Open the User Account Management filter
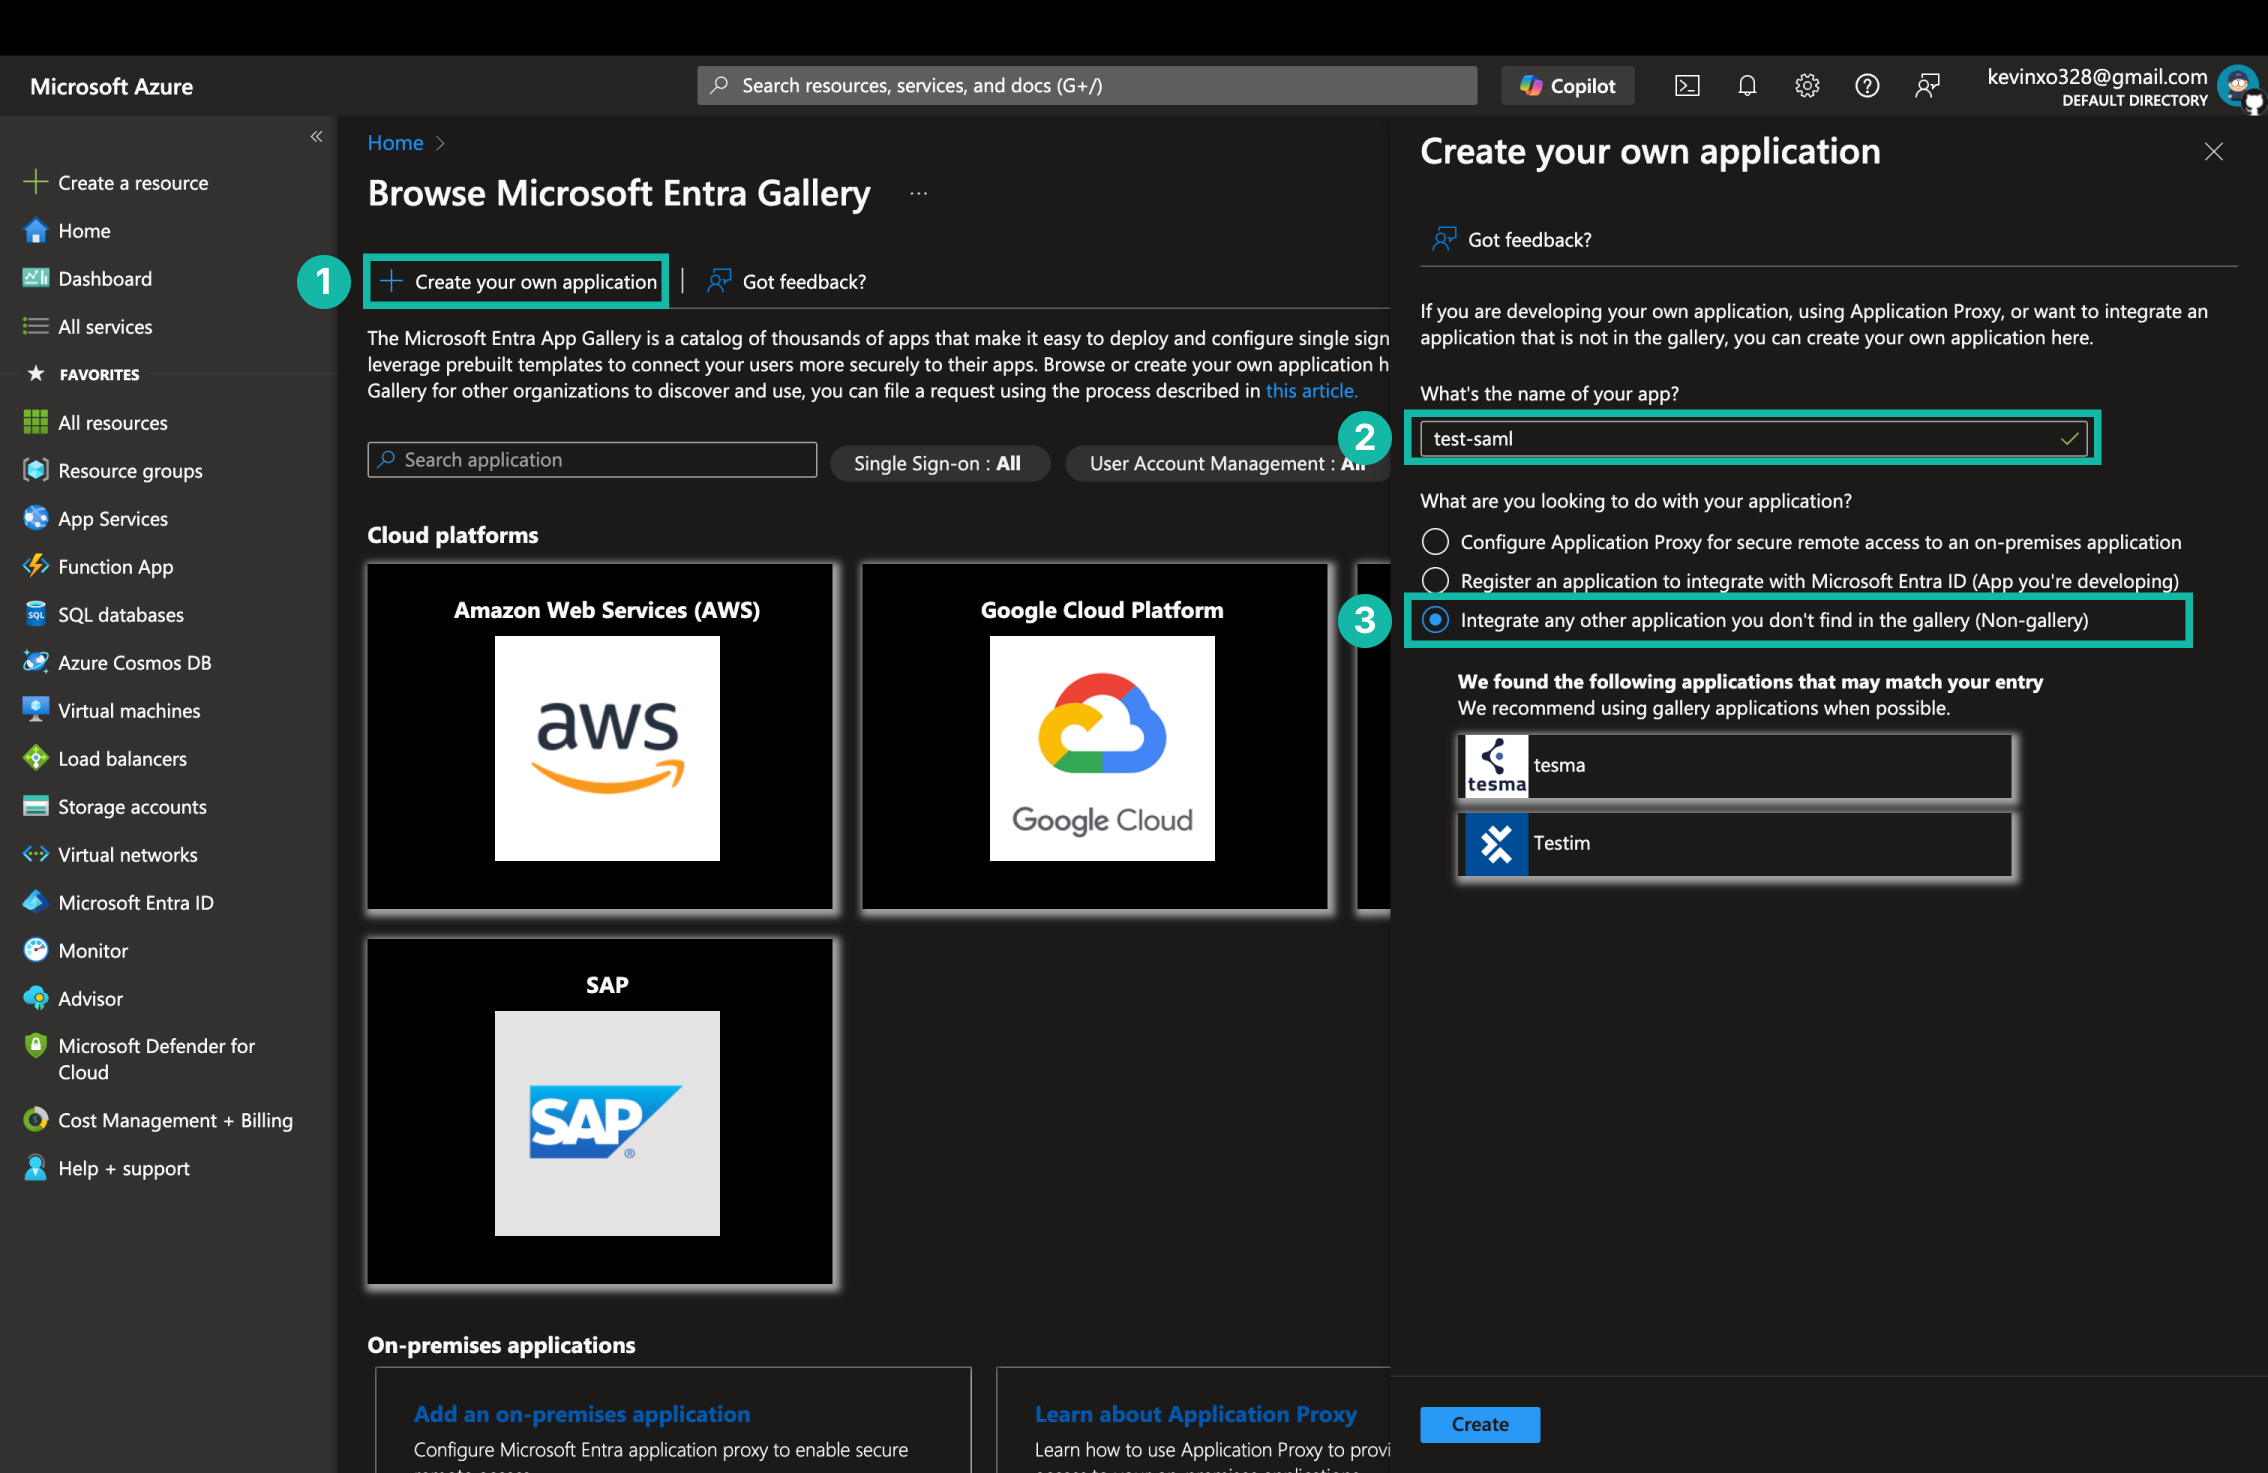Viewport: 2268px width, 1473px height. pos(1227,463)
